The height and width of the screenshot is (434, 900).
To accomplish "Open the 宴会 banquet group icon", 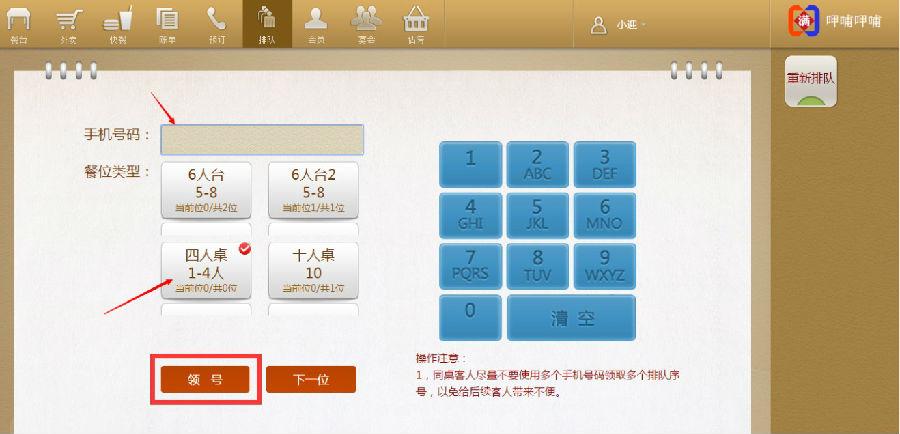I will coord(365,25).
